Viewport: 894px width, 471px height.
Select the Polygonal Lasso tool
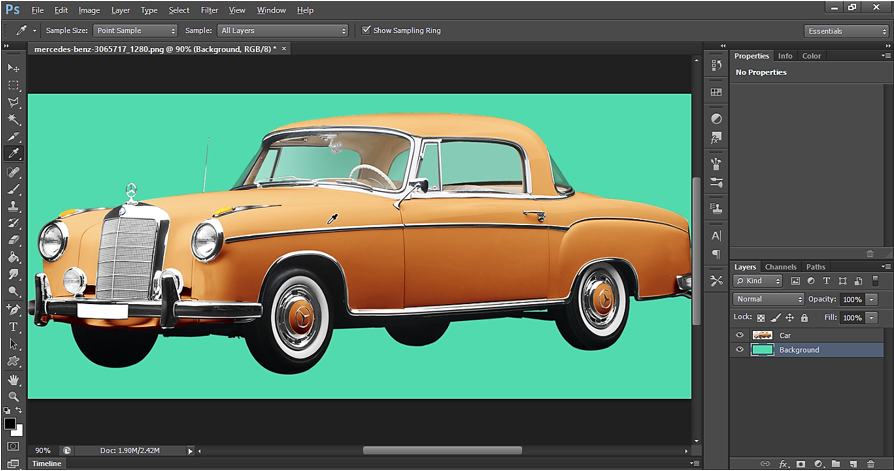point(13,103)
